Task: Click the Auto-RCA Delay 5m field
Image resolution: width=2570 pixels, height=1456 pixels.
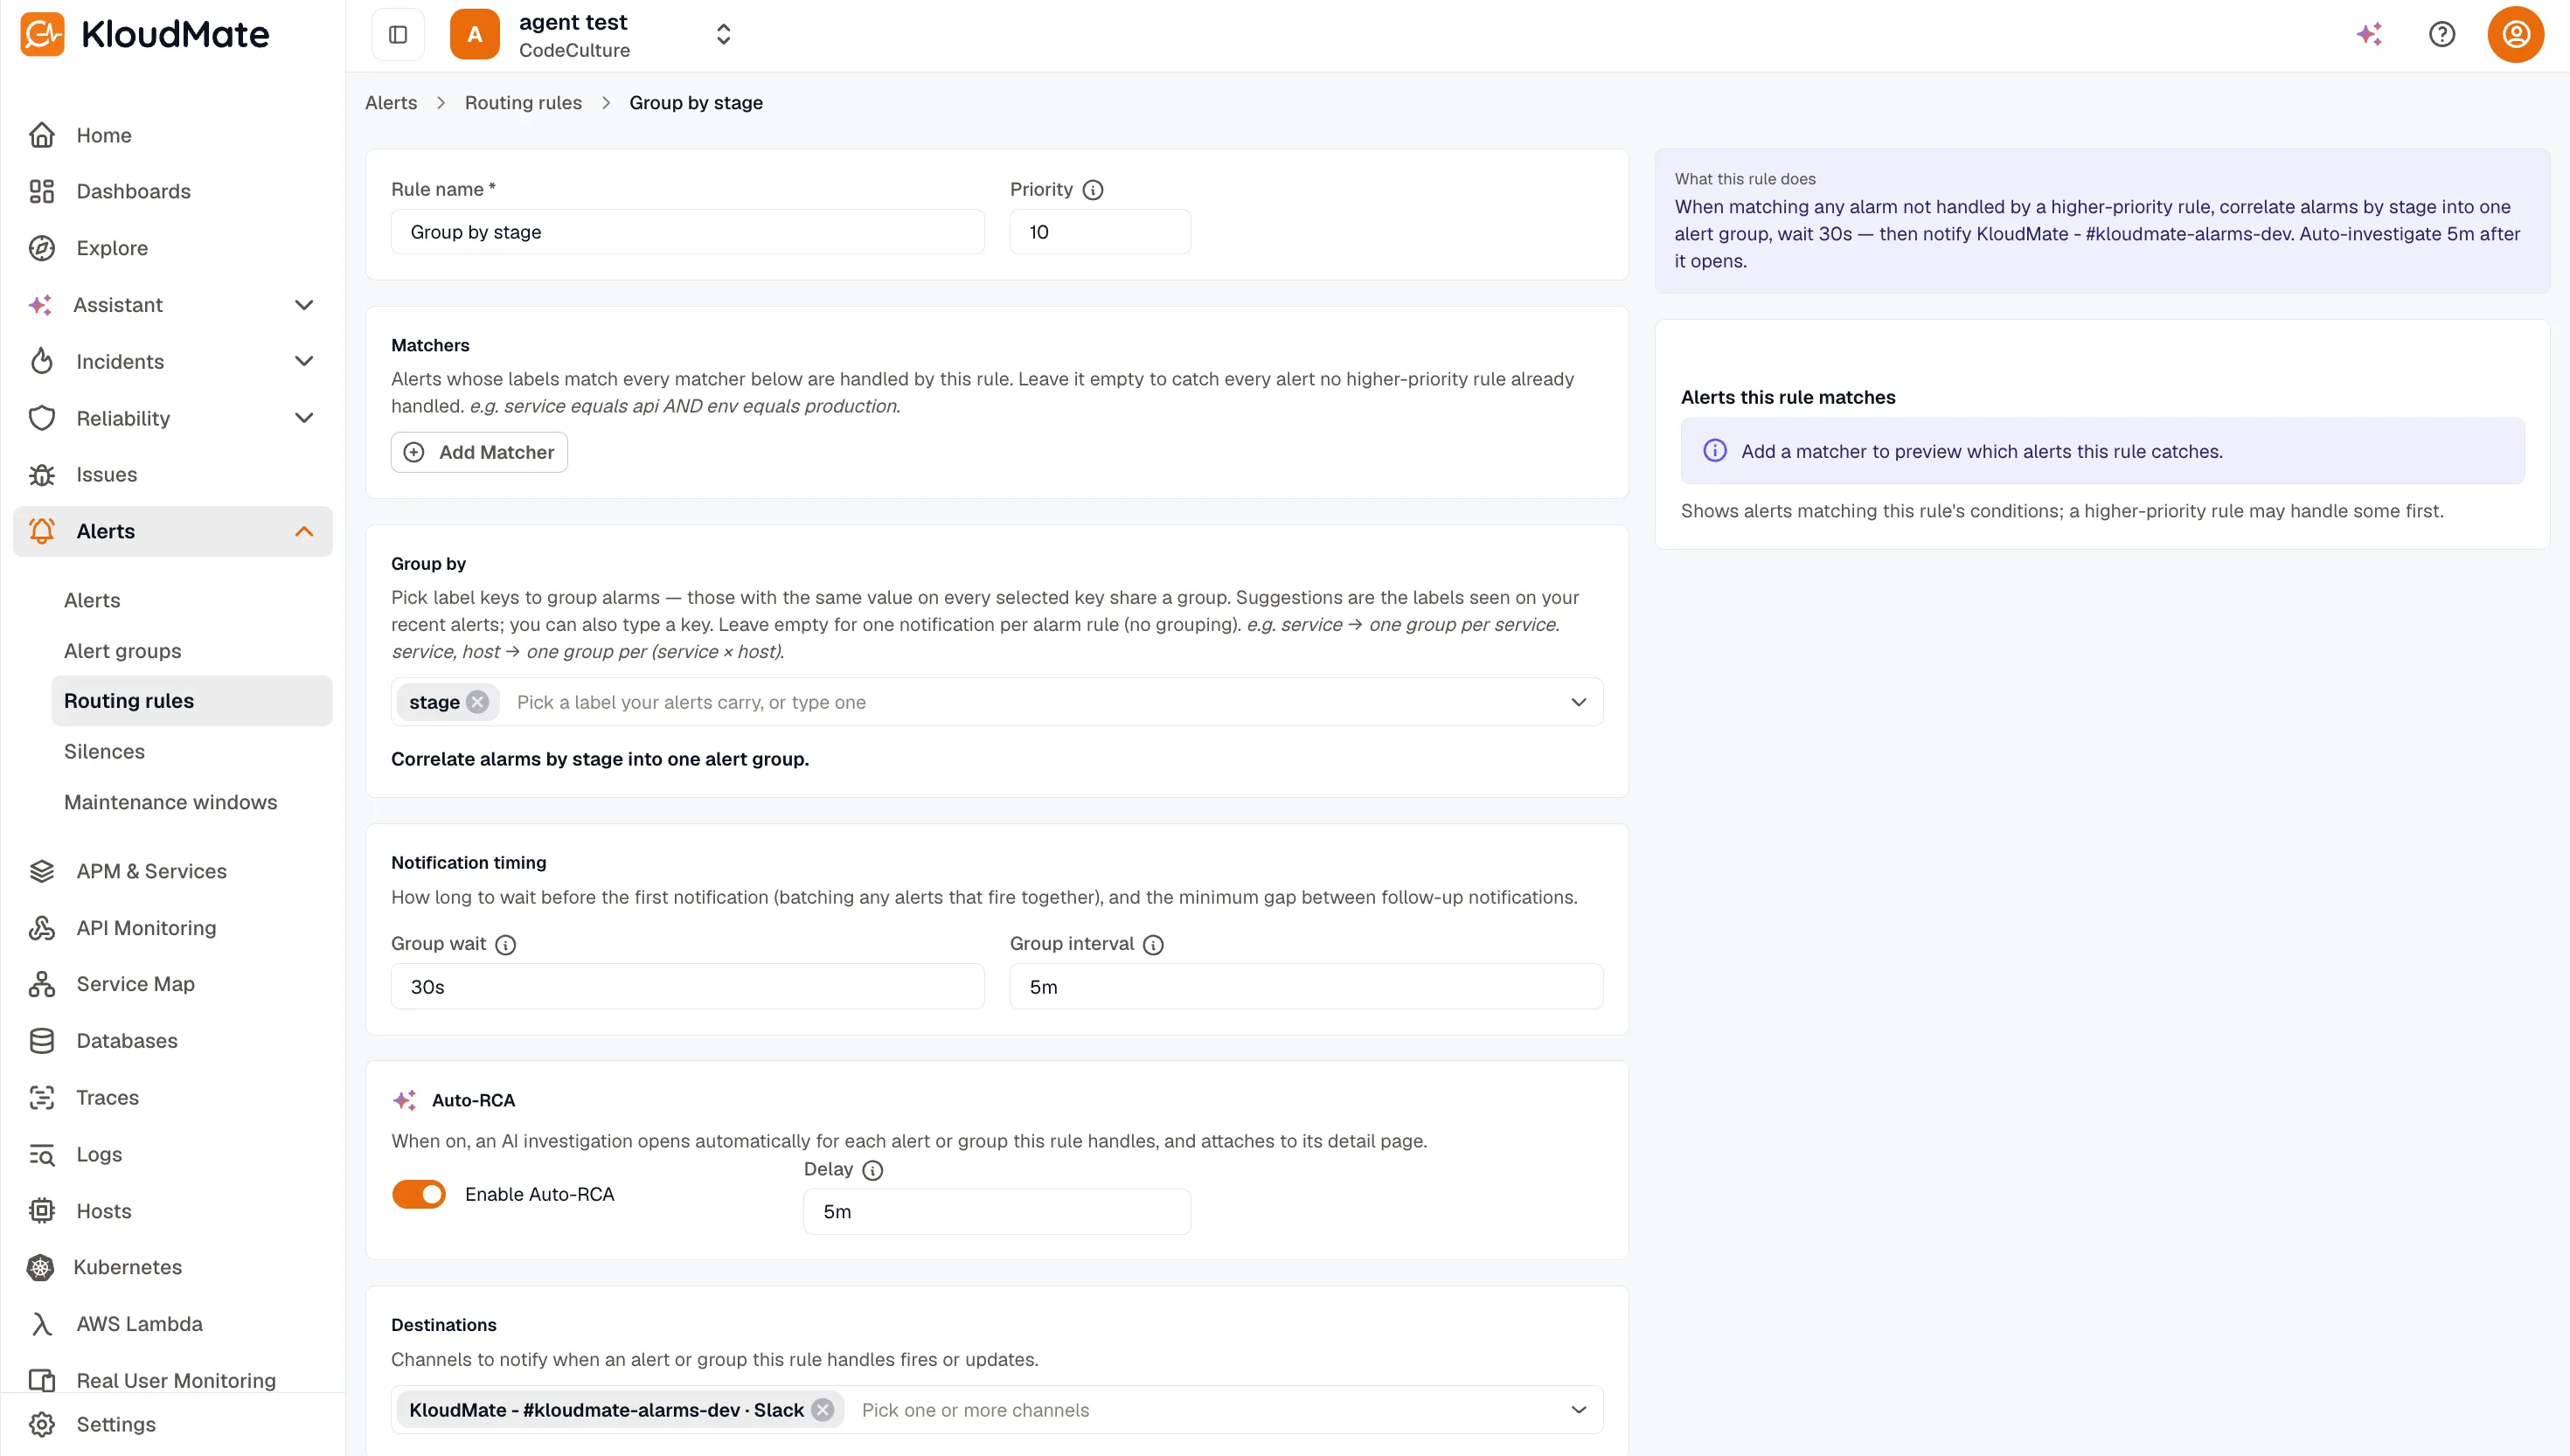Action: tap(997, 1212)
